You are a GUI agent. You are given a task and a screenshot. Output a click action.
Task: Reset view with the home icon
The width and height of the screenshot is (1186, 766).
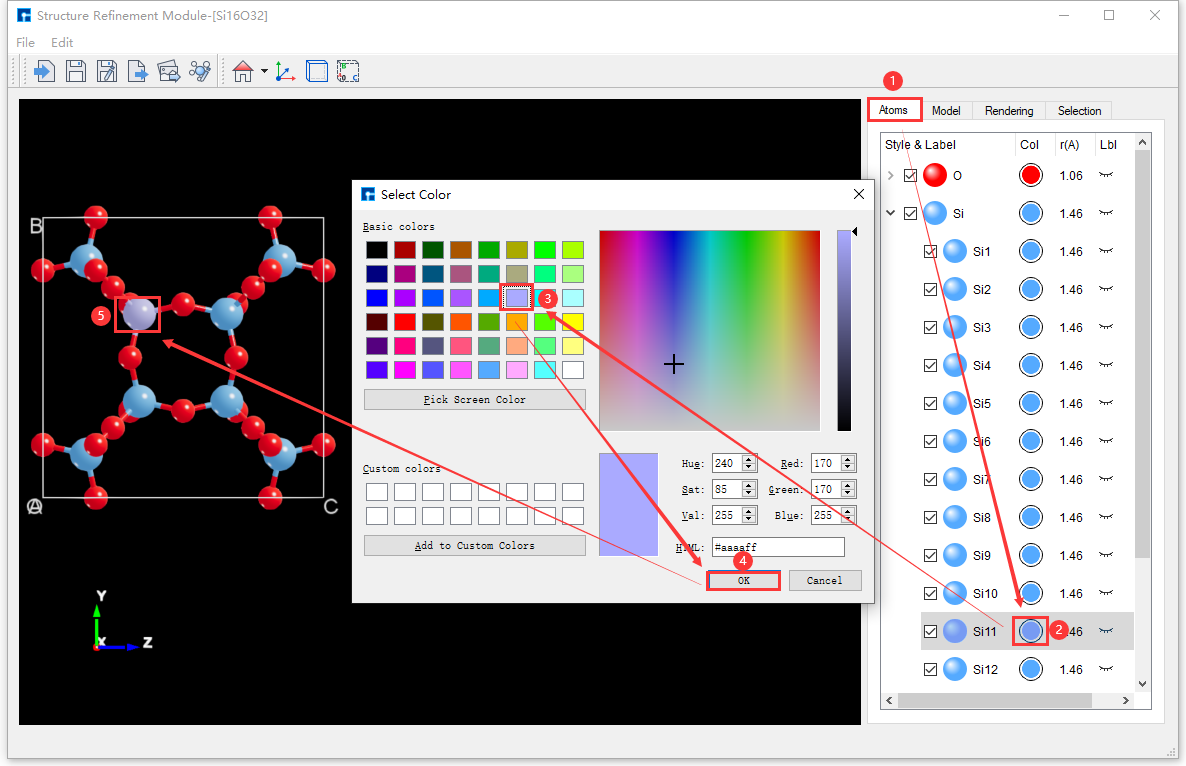pyautogui.click(x=242, y=70)
